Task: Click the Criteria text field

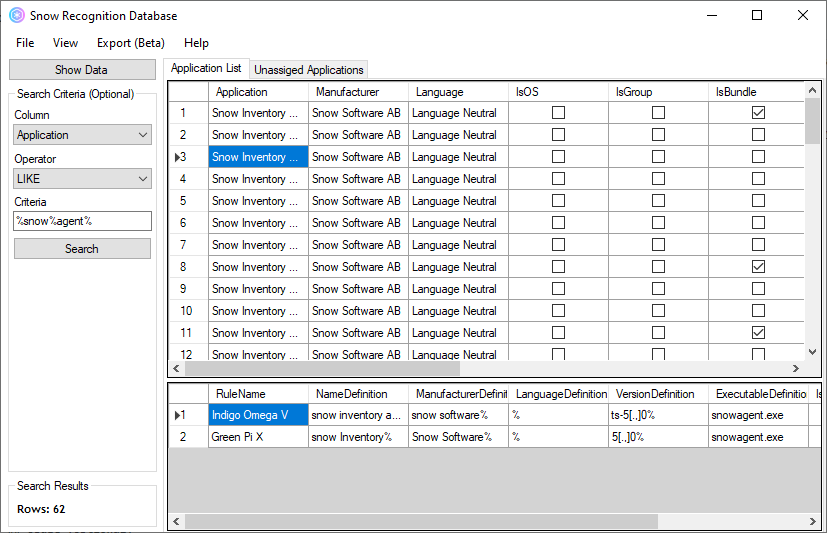Action: tap(82, 221)
